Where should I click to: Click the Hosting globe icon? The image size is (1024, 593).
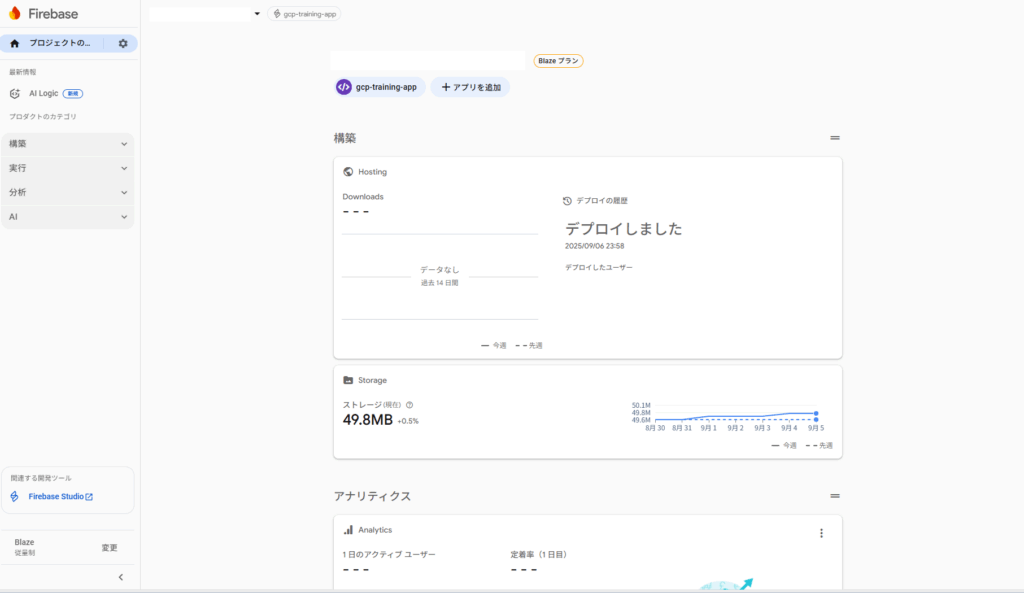[348, 172]
